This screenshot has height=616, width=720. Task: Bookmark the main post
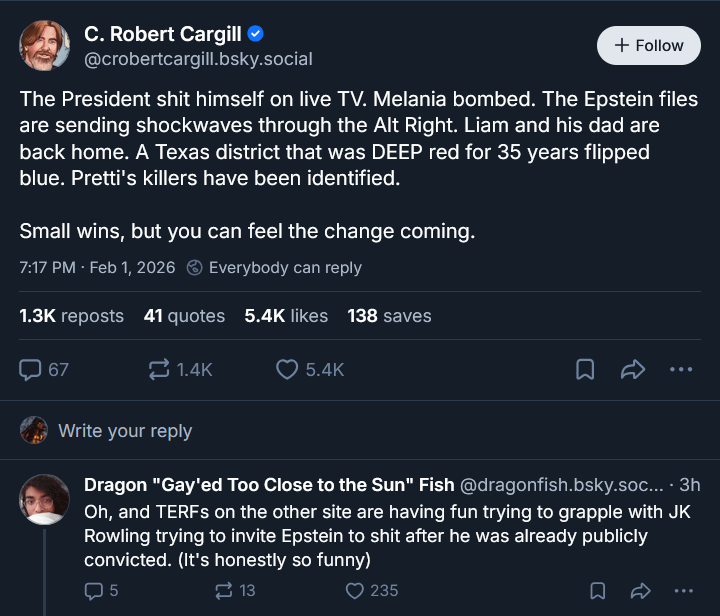(585, 369)
